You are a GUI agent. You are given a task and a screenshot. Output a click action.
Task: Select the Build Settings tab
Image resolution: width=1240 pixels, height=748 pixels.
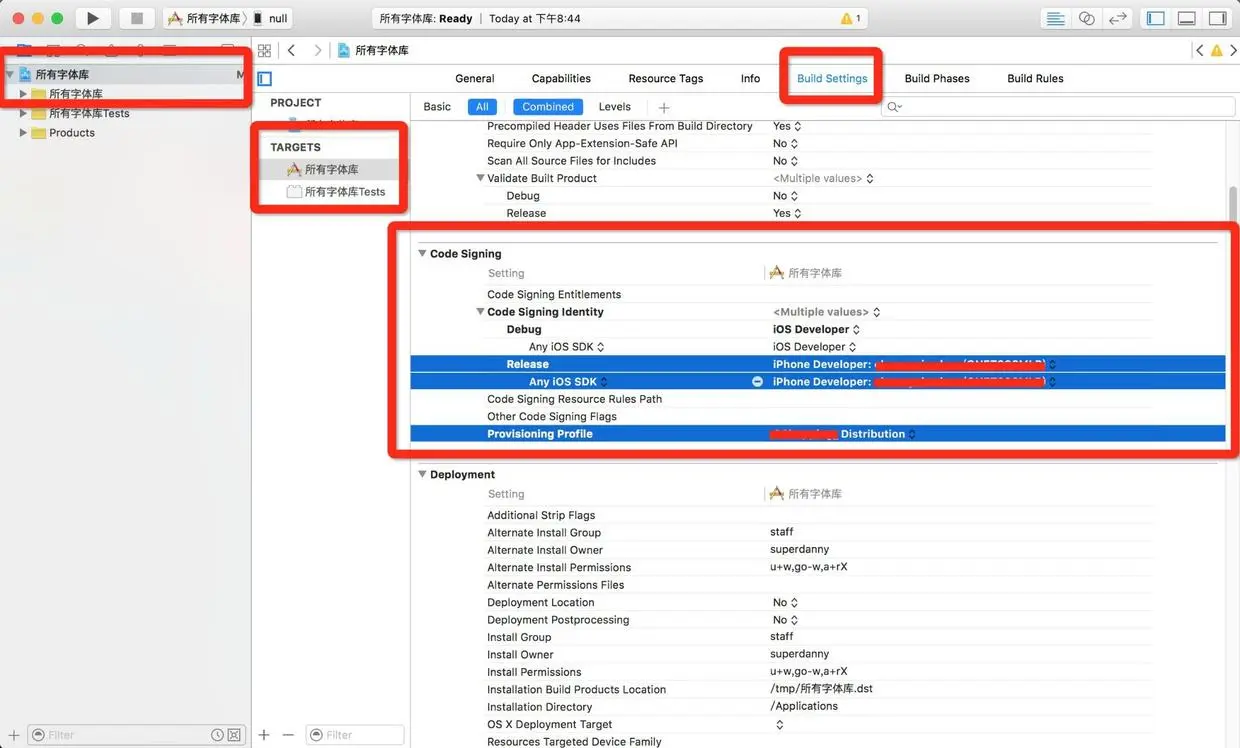pos(832,78)
